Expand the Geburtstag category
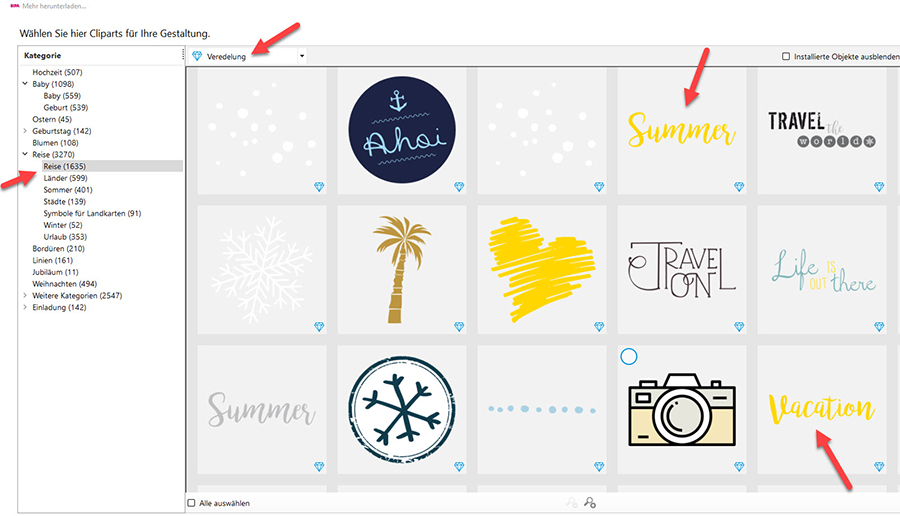 [x=25, y=131]
